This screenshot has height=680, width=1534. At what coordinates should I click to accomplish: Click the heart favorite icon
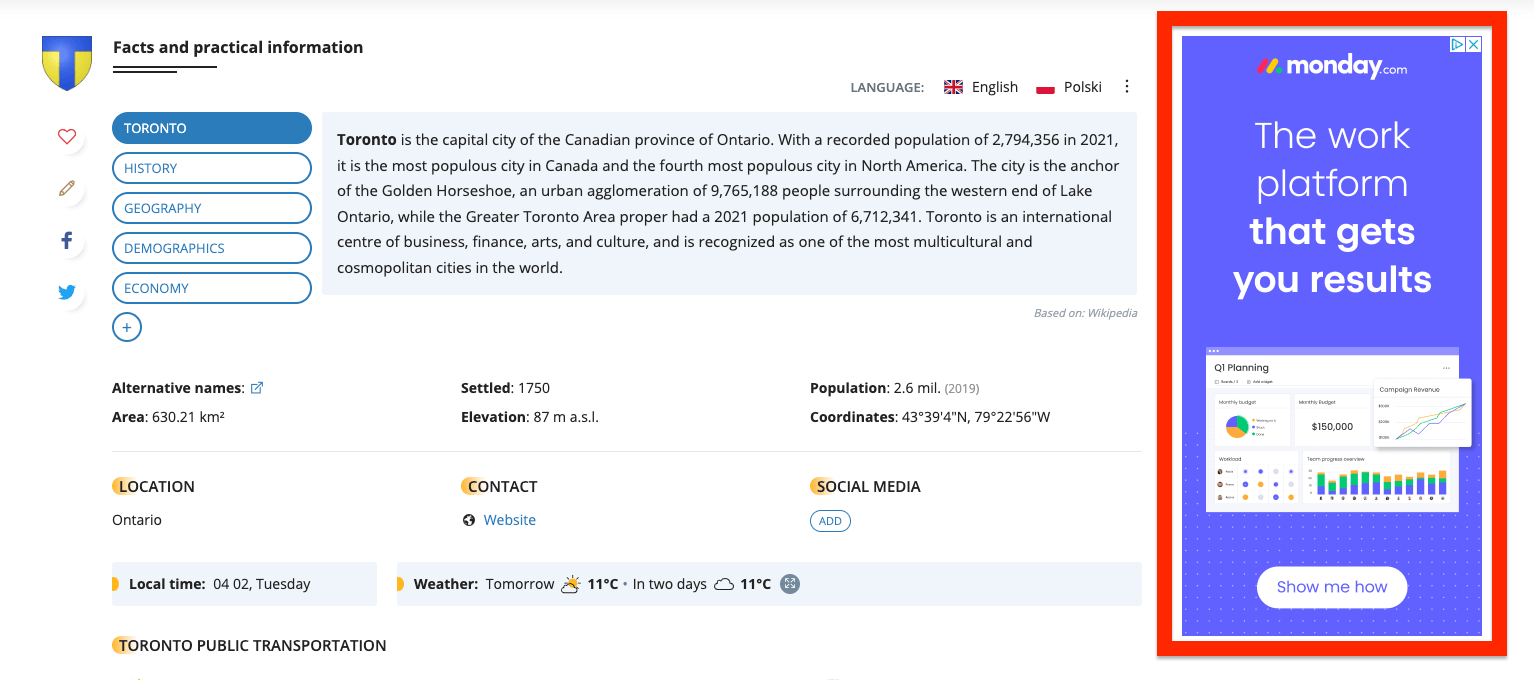tap(67, 137)
